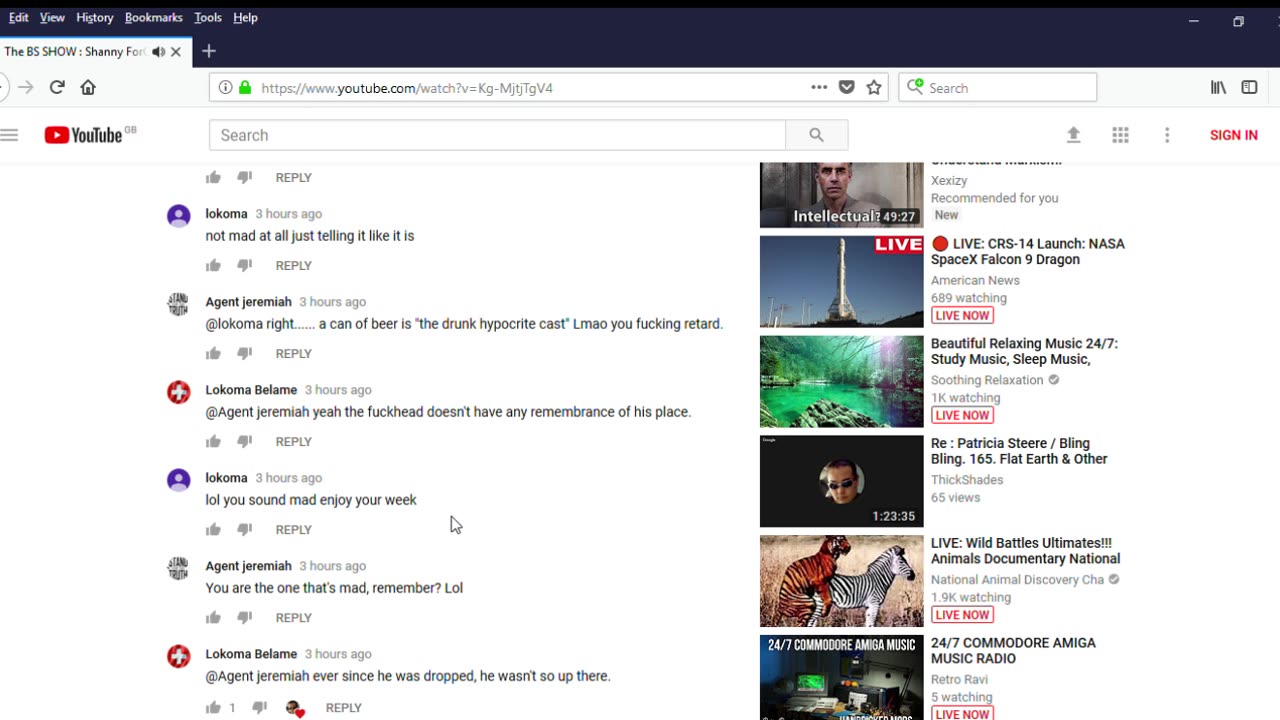The width and height of the screenshot is (1280, 720).
Task: Open the Tools menu
Action: pos(208,17)
